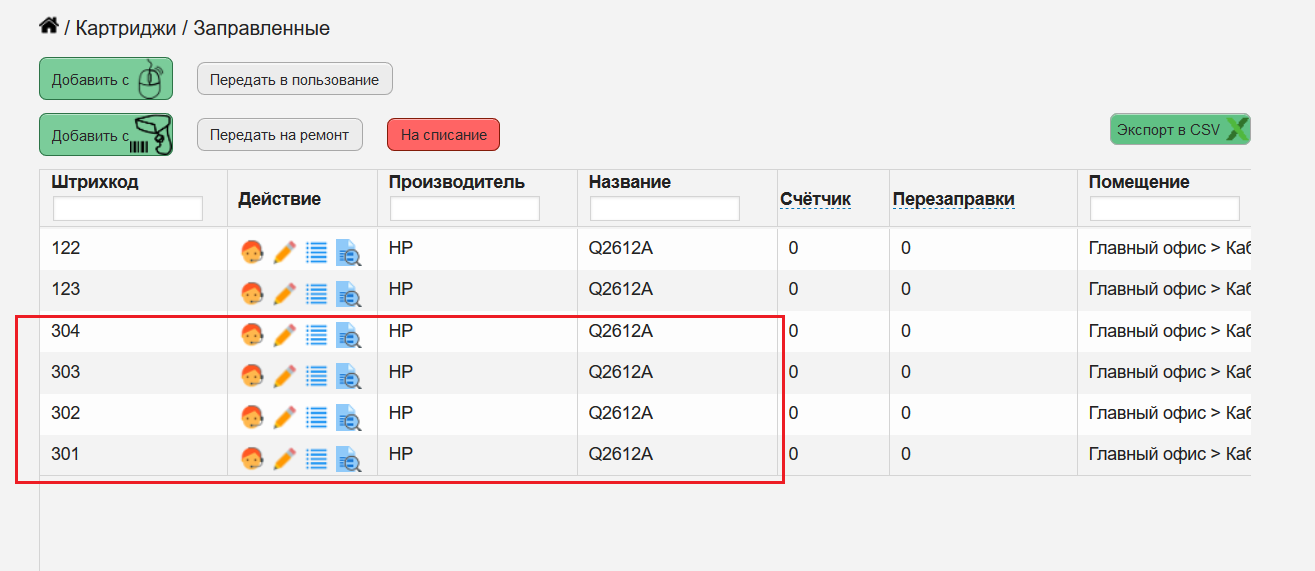Sort by the "Счётчик" column header
The width and height of the screenshot is (1315, 571).
pos(815,199)
